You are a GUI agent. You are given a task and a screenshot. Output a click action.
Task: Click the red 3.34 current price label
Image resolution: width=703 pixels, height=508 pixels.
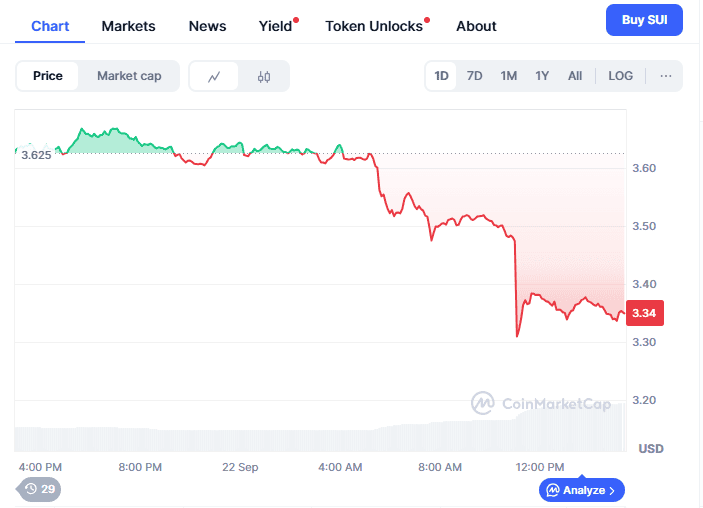(x=644, y=313)
